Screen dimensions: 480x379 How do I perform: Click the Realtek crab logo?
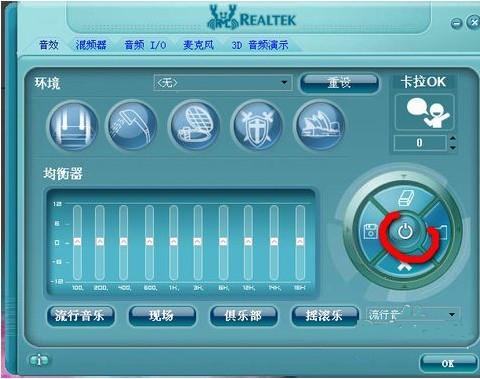pyautogui.click(x=223, y=17)
